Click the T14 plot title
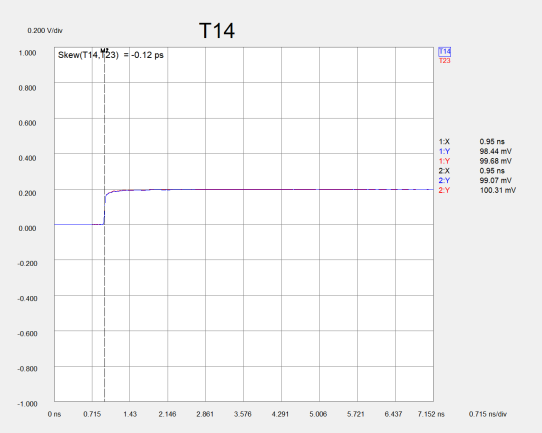This screenshot has height=433, width=542. point(217,30)
